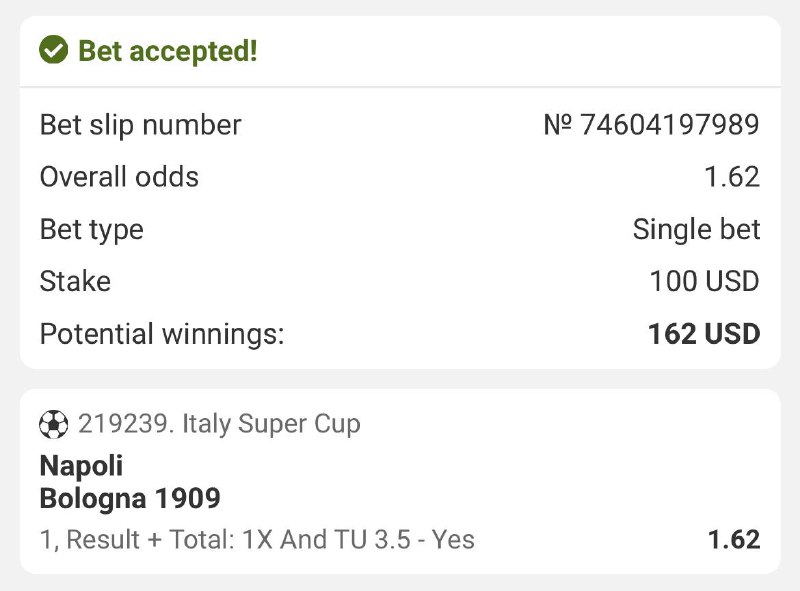Select the 162 USD winnings amount
This screenshot has width=800, height=591.
point(704,333)
